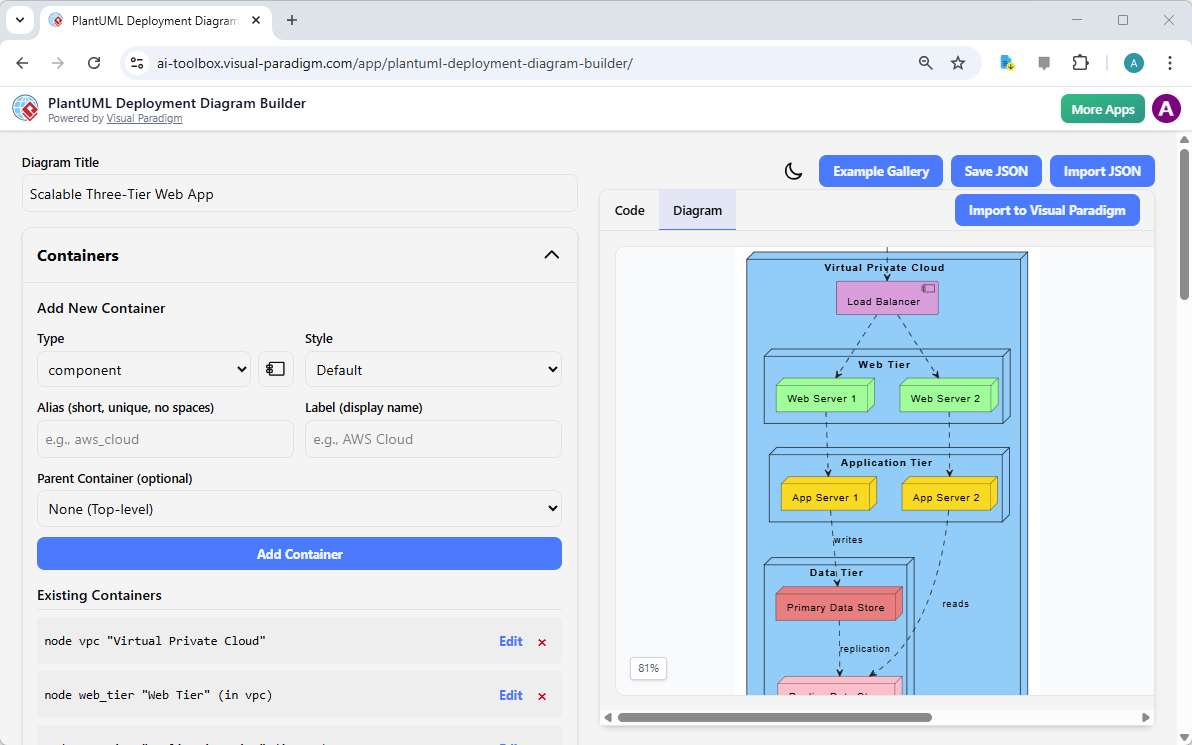
Task: Open the container Type dropdown showing component
Action: click(143, 369)
